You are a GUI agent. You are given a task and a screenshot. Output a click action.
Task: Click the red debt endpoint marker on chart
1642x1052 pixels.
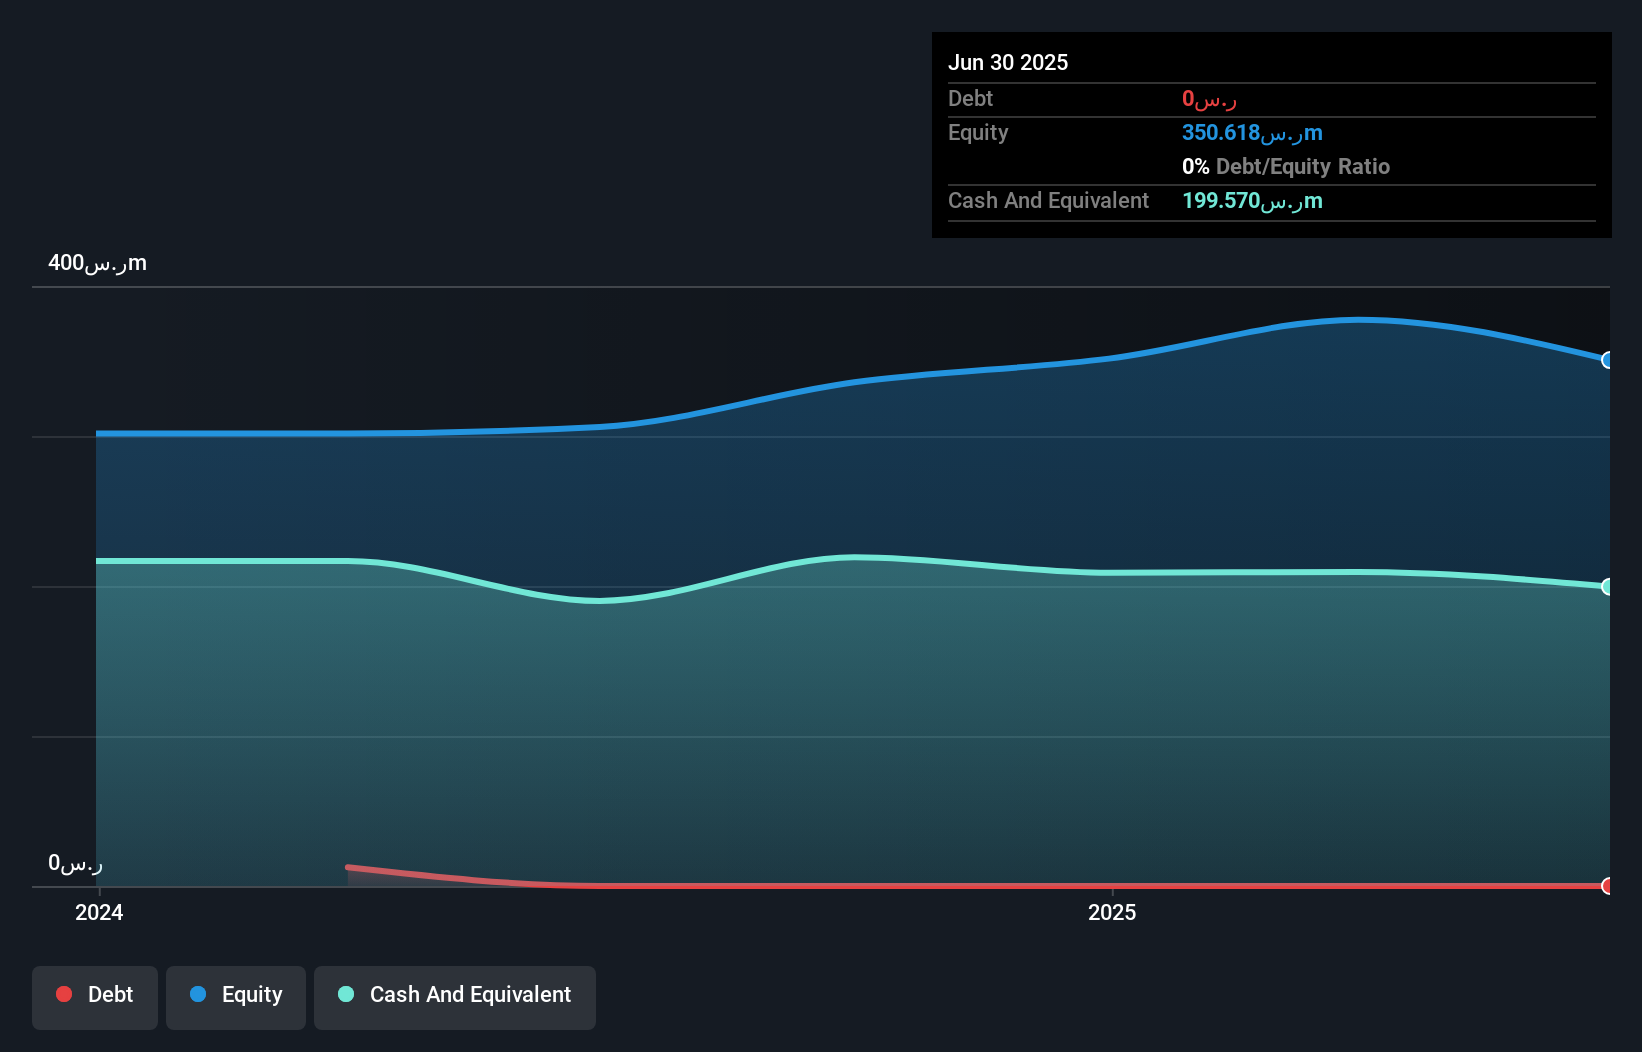pos(1607,886)
